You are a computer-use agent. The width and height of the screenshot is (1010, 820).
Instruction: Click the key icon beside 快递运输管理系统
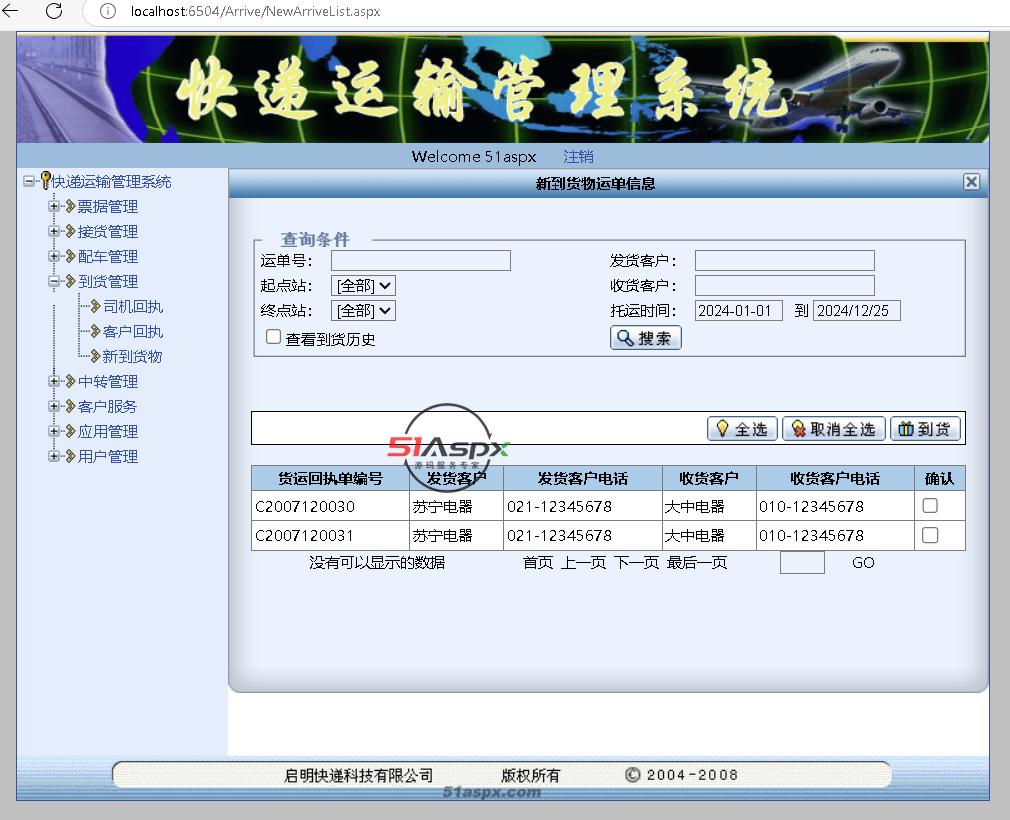coord(46,180)
